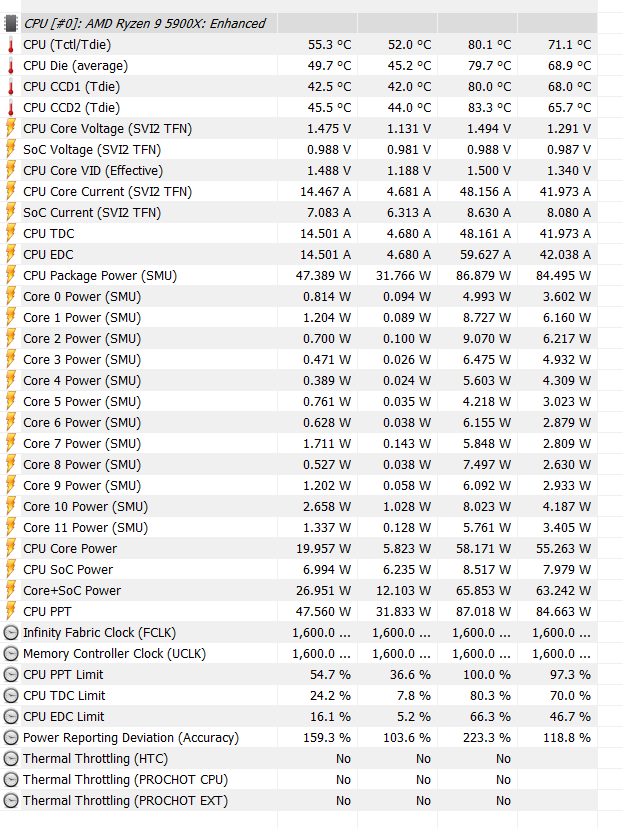
Task: Select the Thermal Throttling (PROCHOT CPU) label
Action: click(125, 779)
